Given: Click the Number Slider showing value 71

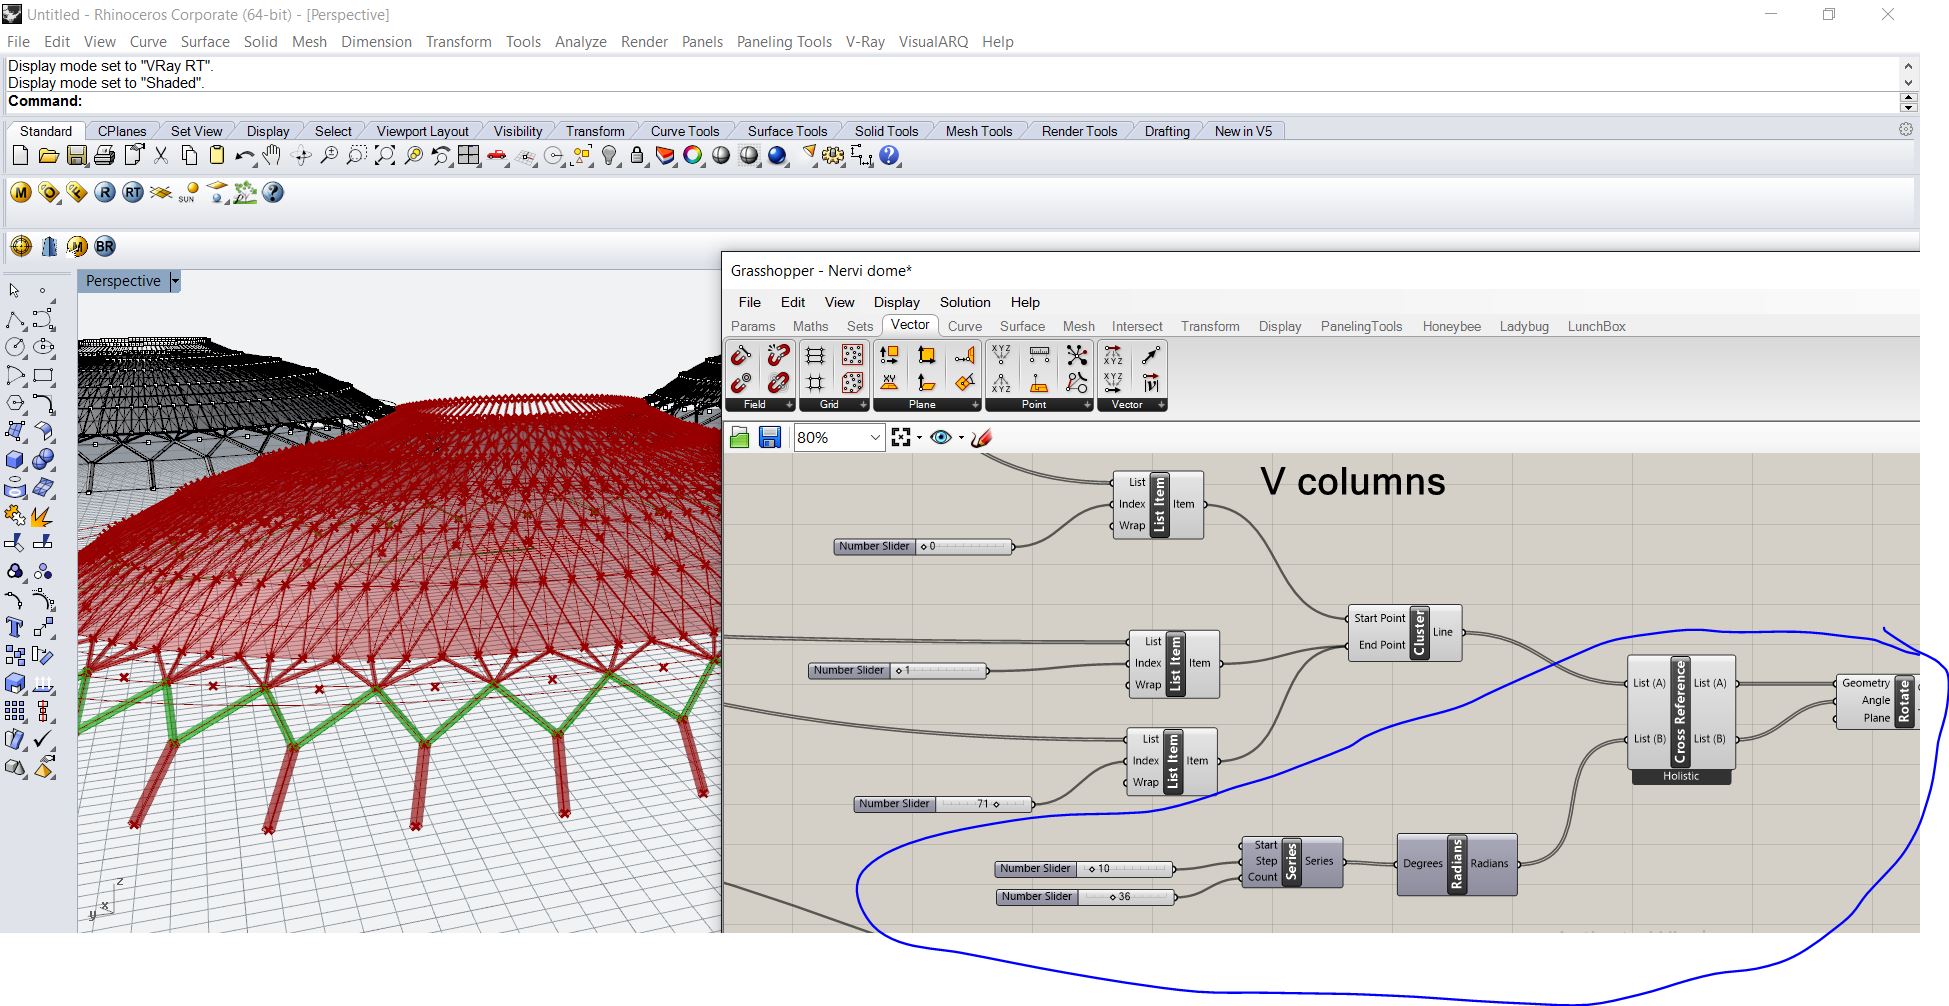Looking at the screenshot, I should point(944,804).
